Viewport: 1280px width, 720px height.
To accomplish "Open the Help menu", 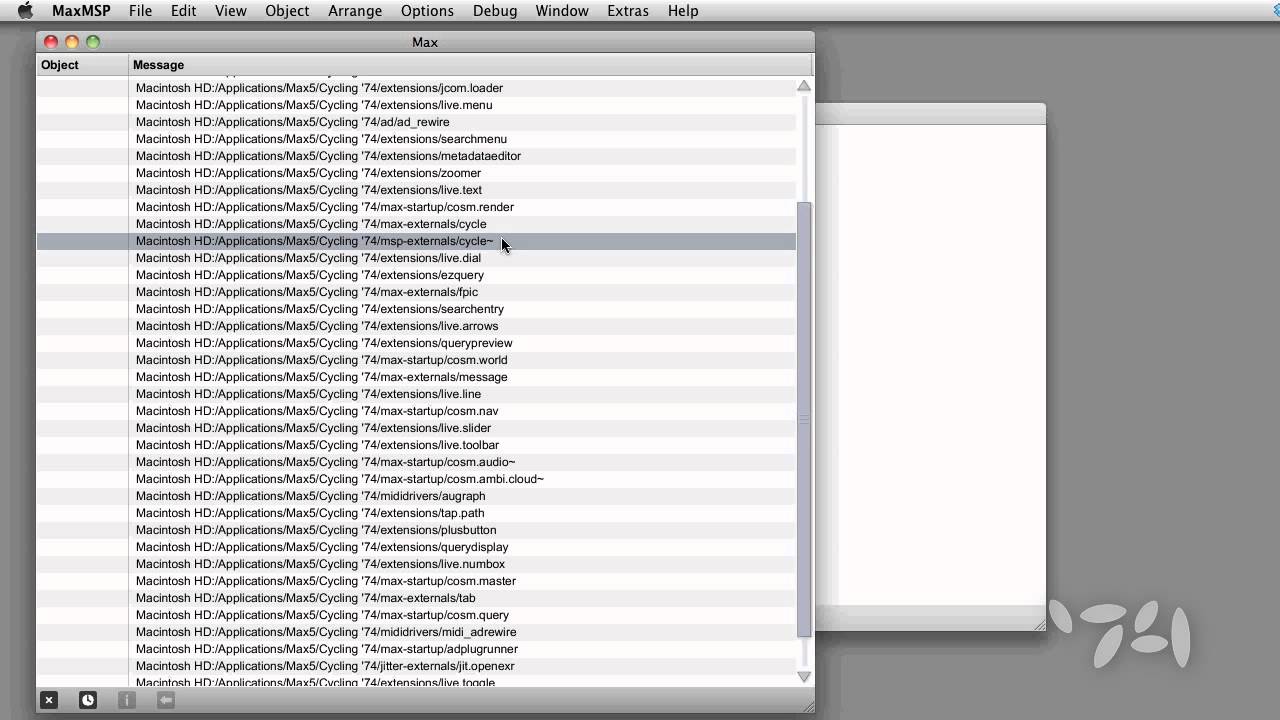I will pos(683,11).
